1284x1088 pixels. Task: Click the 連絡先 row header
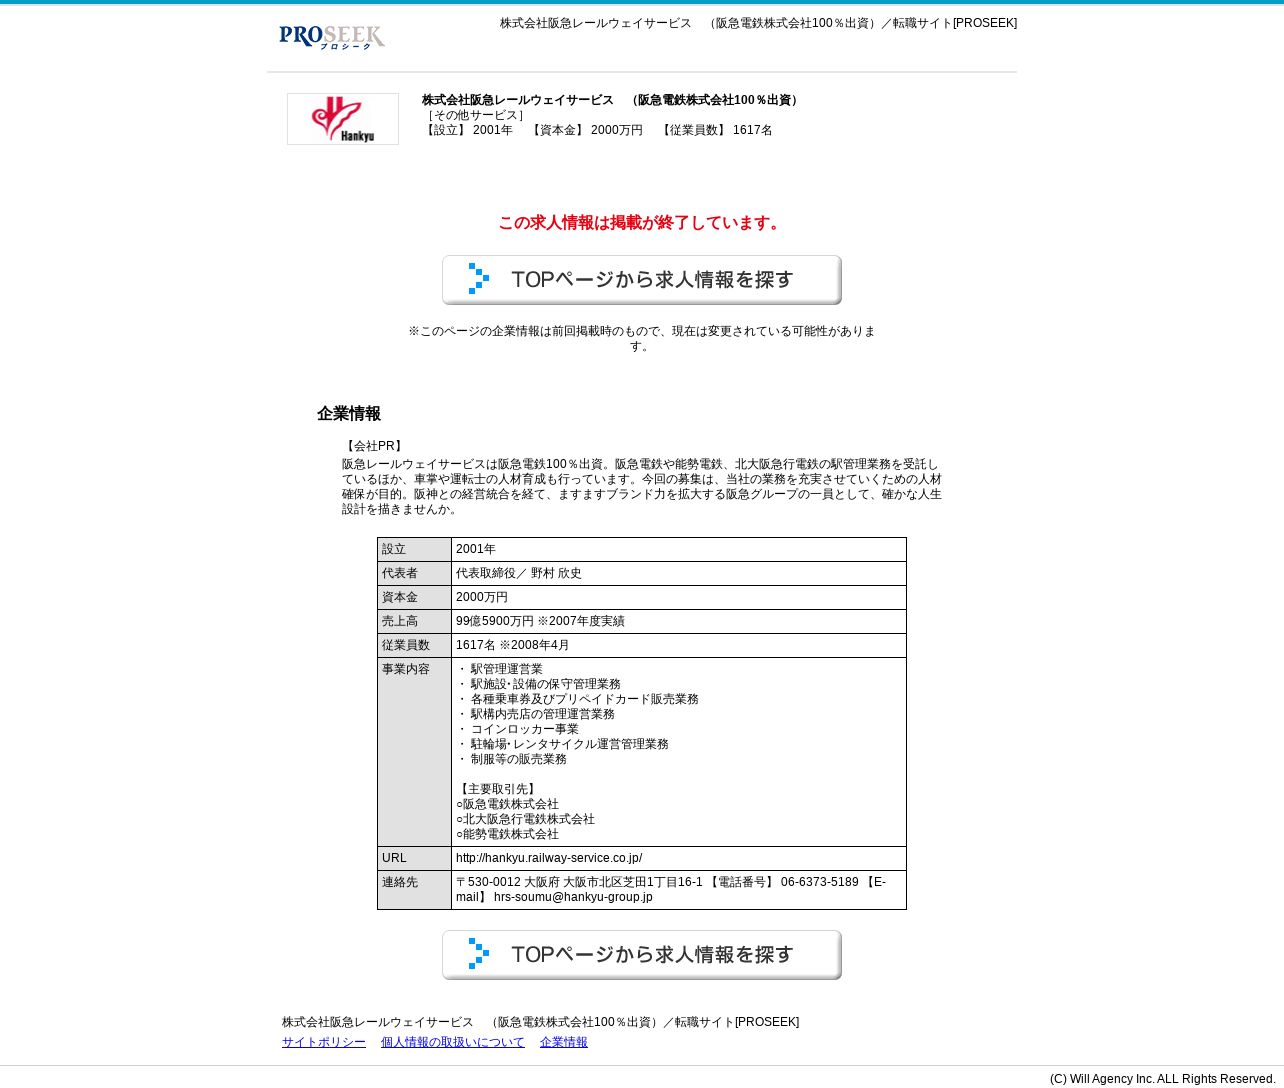click(x=415, y=890)
